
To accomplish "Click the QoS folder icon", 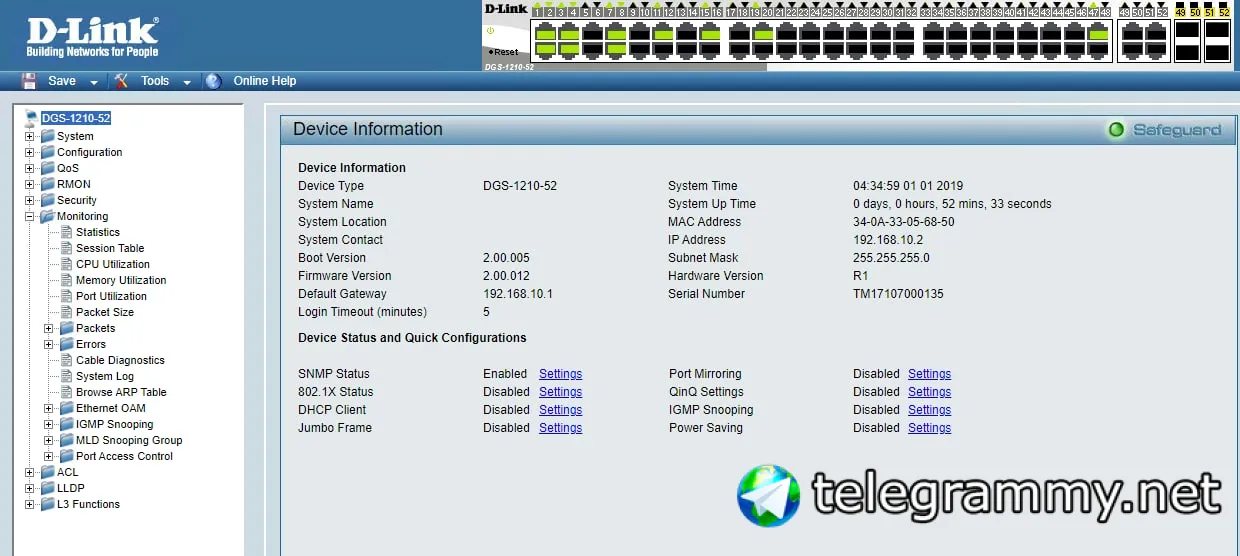I will point(47,168).
